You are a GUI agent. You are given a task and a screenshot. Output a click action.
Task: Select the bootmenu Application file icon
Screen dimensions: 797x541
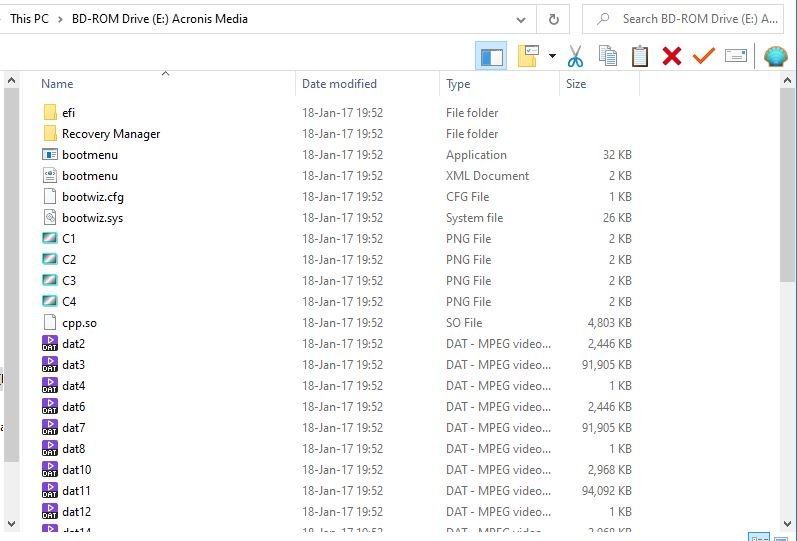(x=50, y=155)
